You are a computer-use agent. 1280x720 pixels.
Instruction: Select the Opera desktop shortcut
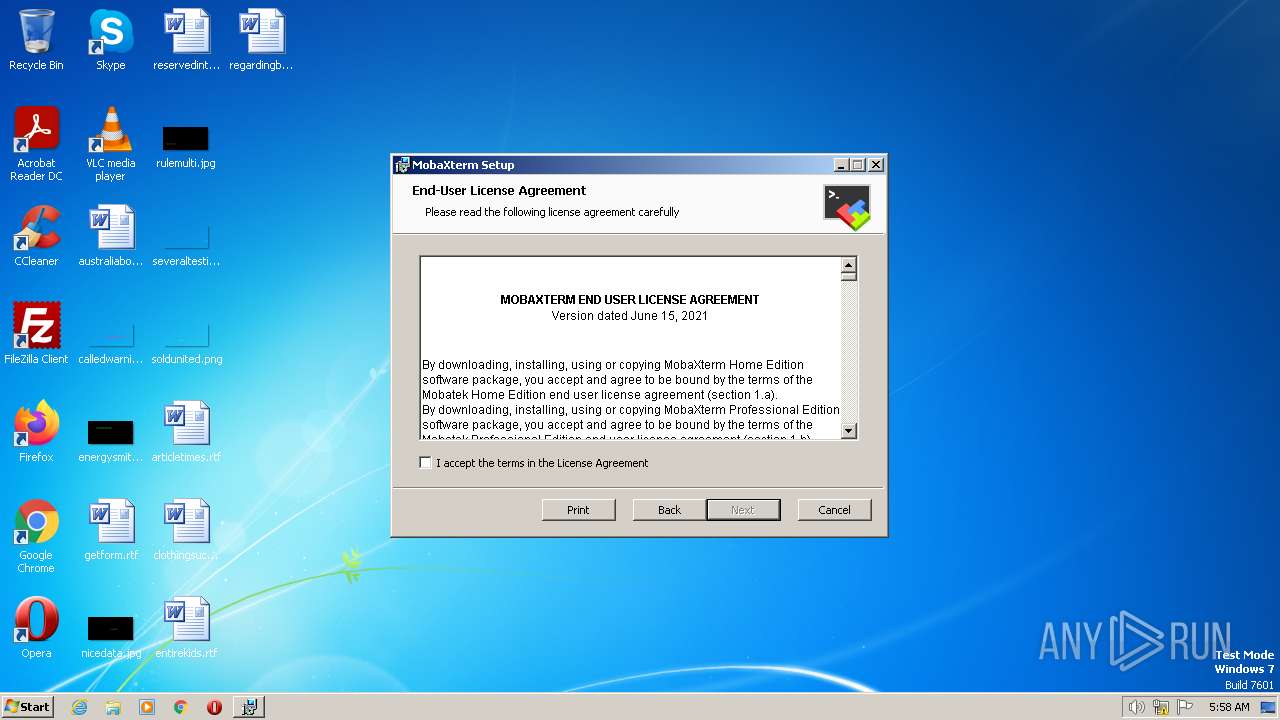(x=36, y=628)
